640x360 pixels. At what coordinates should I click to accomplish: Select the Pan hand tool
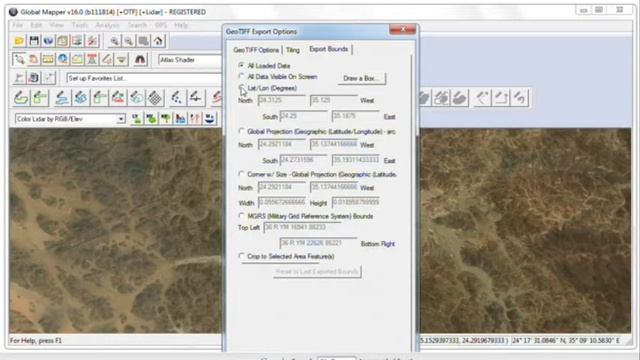click(33, 60)
